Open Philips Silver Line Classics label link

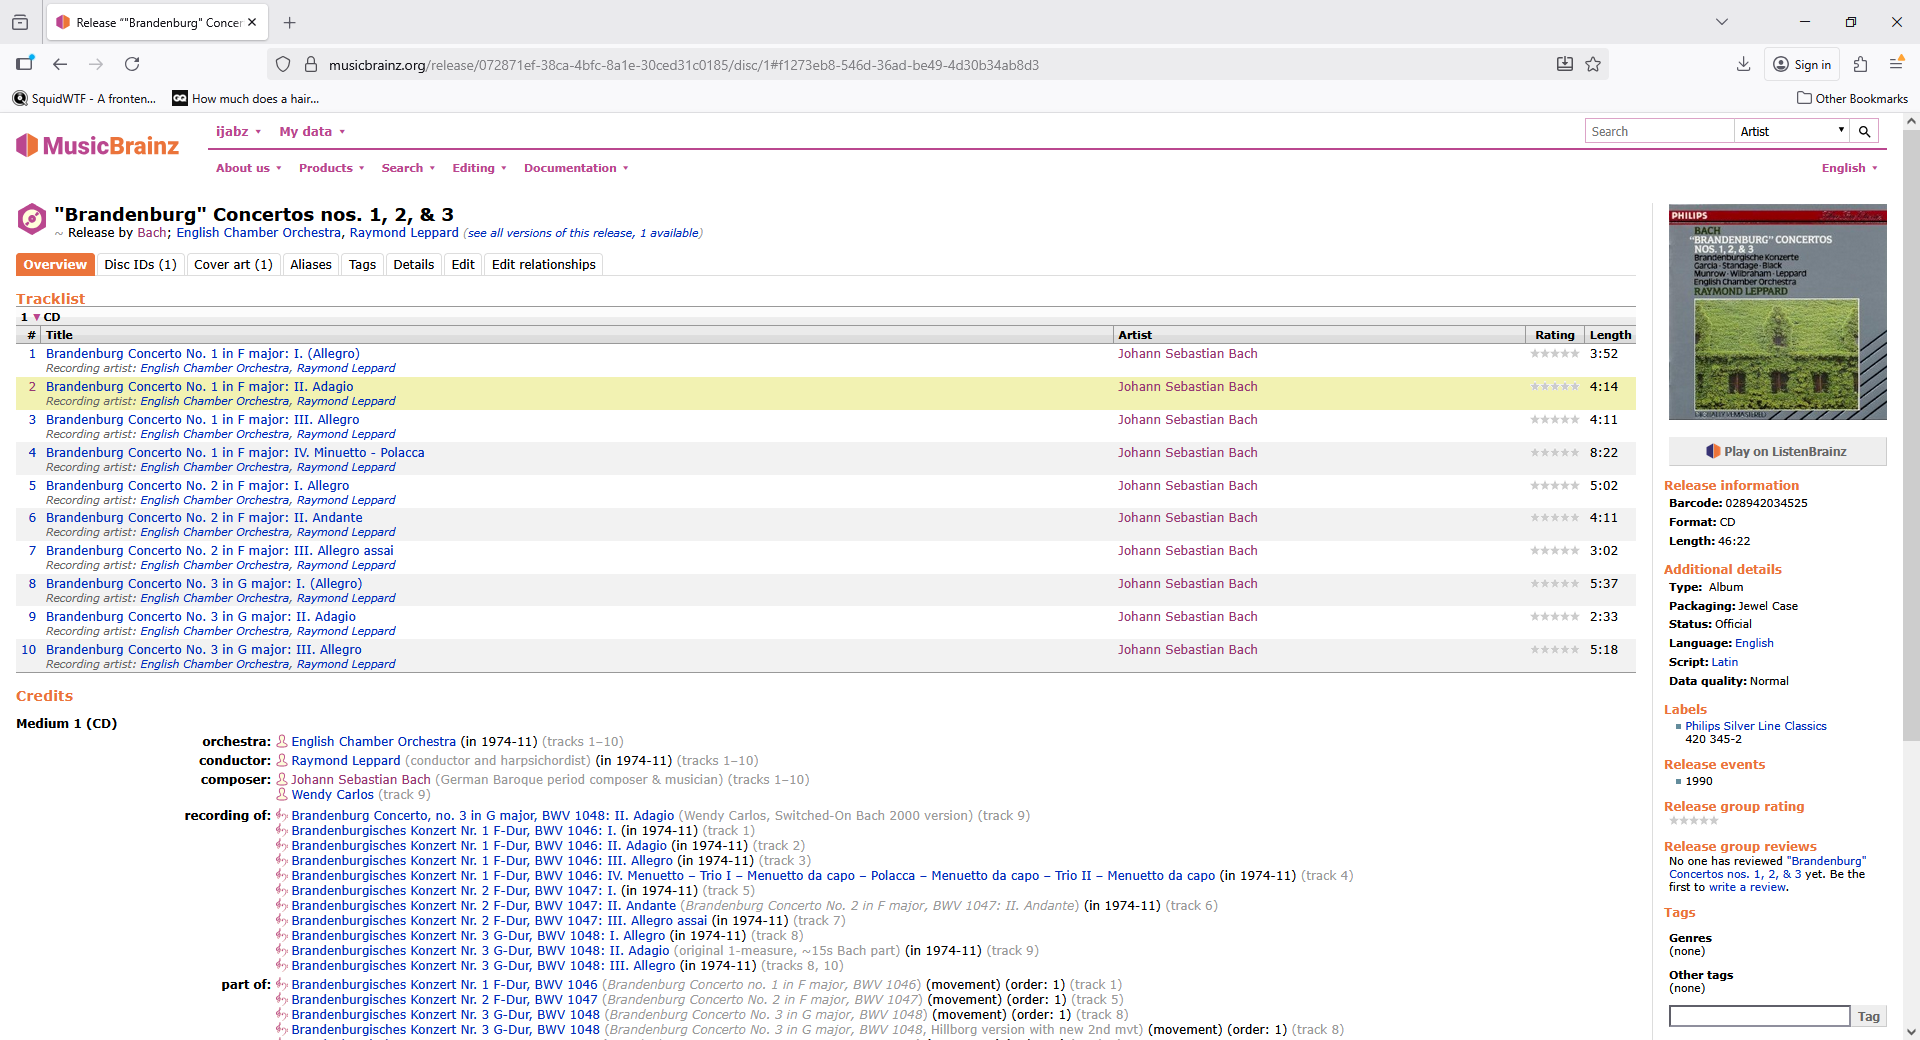[1755, 726]
